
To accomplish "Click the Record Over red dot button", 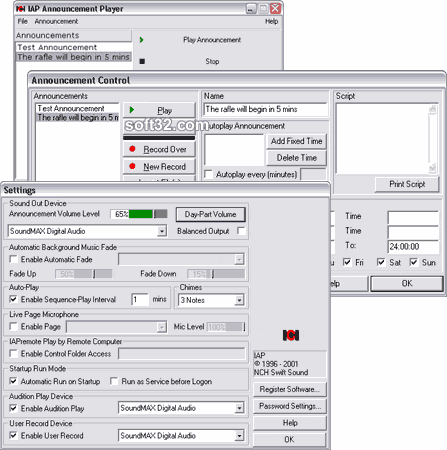I will (x=159, y=149).
